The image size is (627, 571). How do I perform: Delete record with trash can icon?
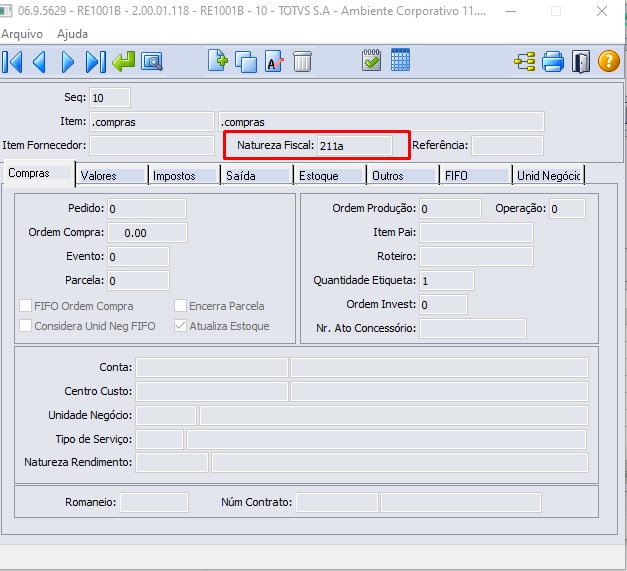[x=302, y=61]
